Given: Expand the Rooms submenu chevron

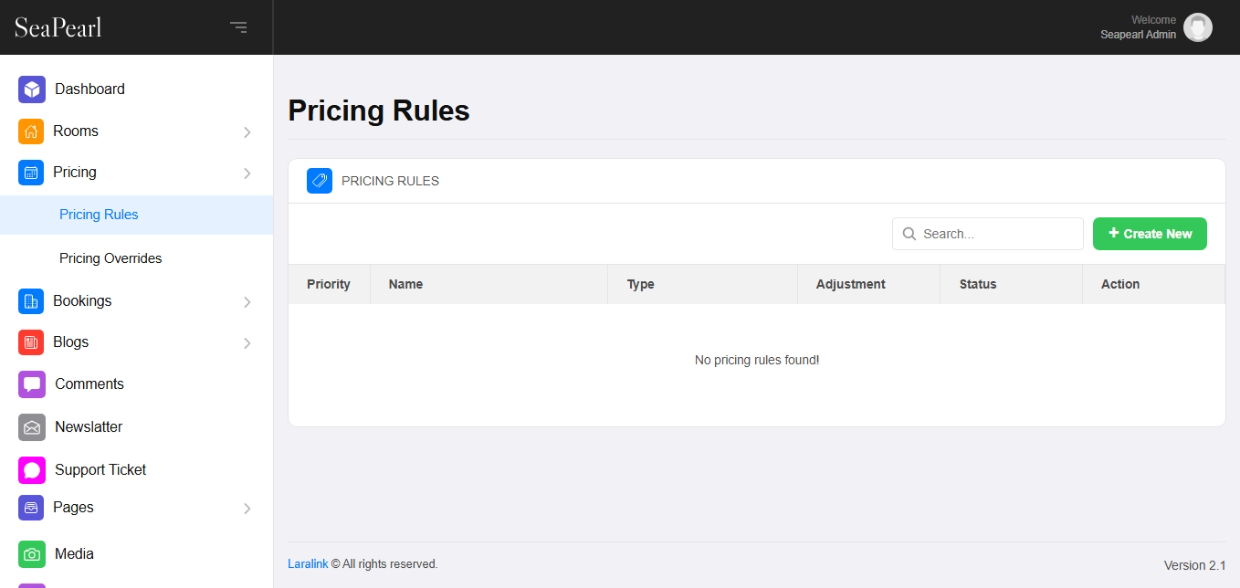Looking at the screenshot, I should [x=247, y=132].
